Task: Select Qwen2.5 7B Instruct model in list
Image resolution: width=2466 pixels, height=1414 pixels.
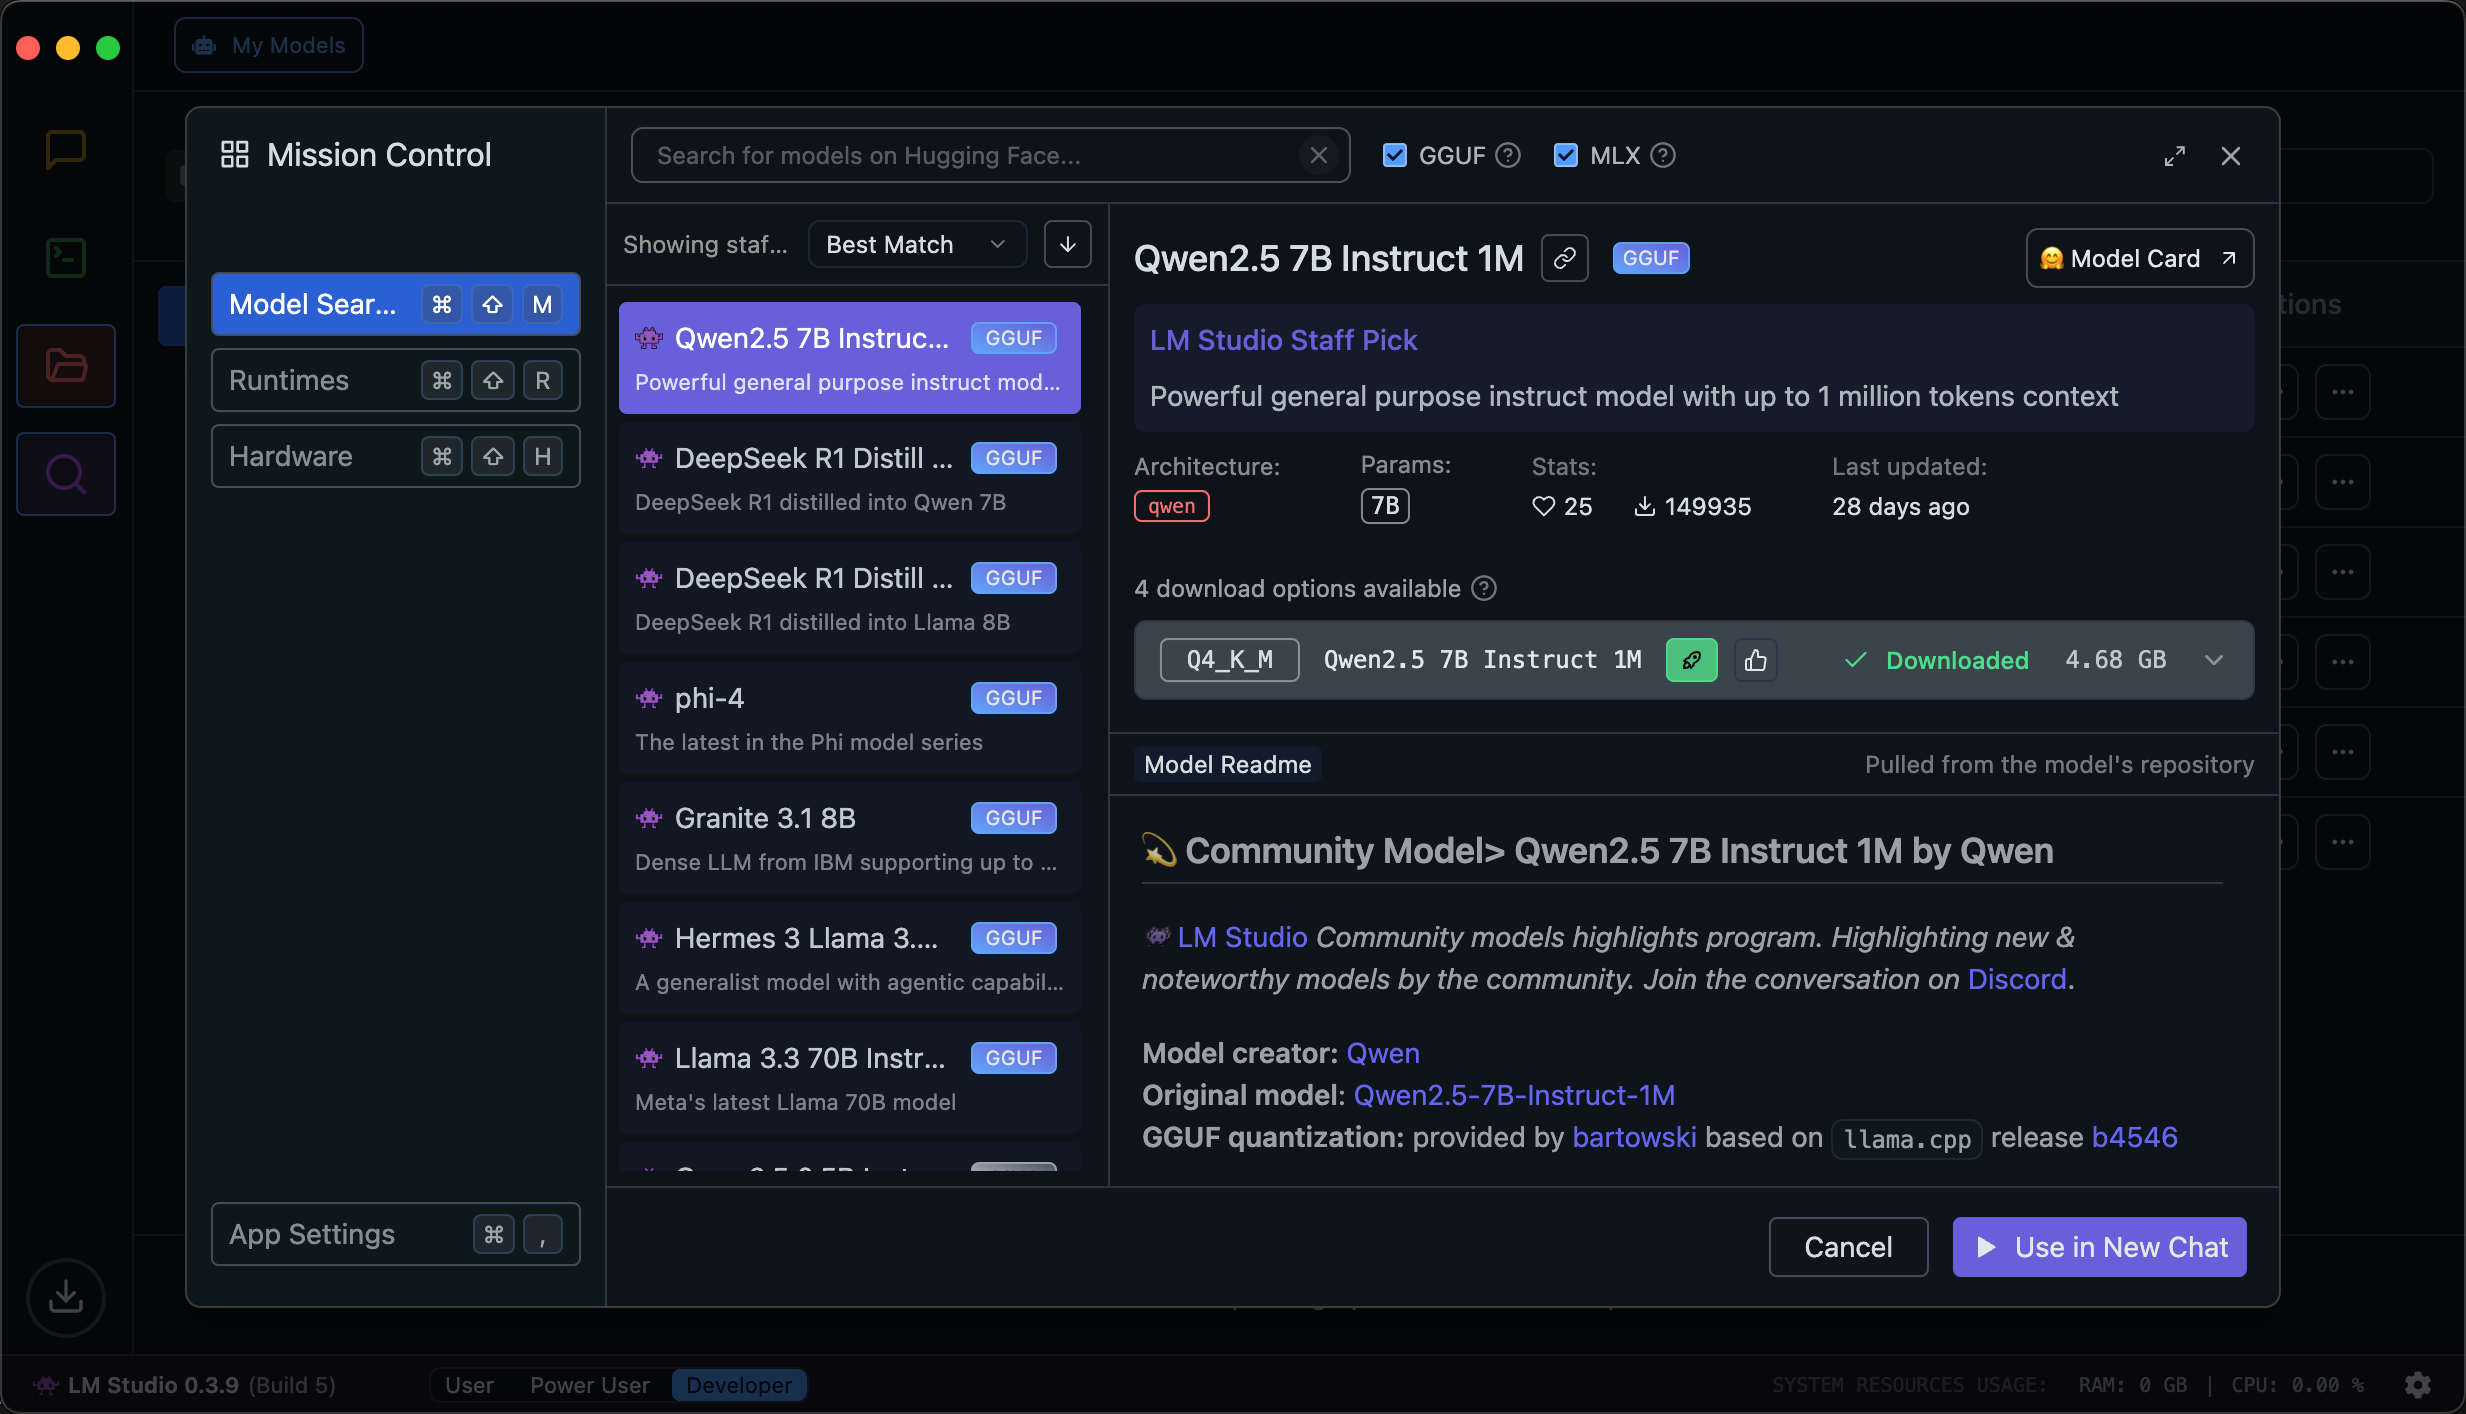Action: (x=850, y=358)
